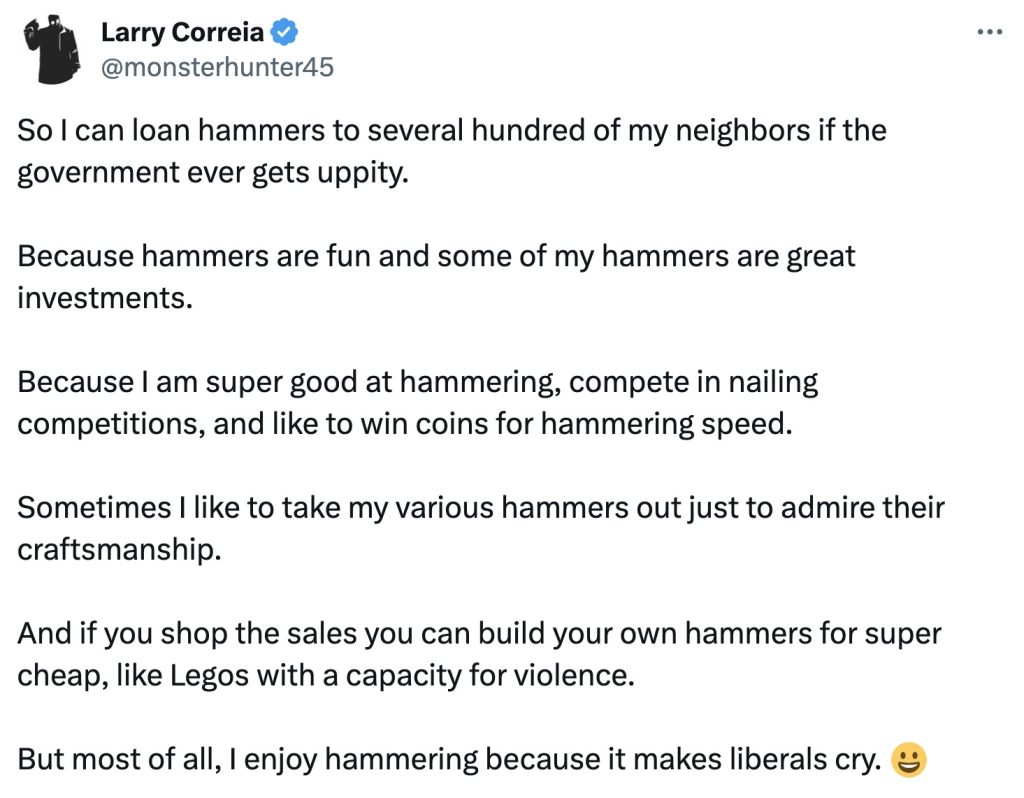Click the line starting "So I can loan hammers"
This screenshot has width=1024, height=798.
pos(451,131)
